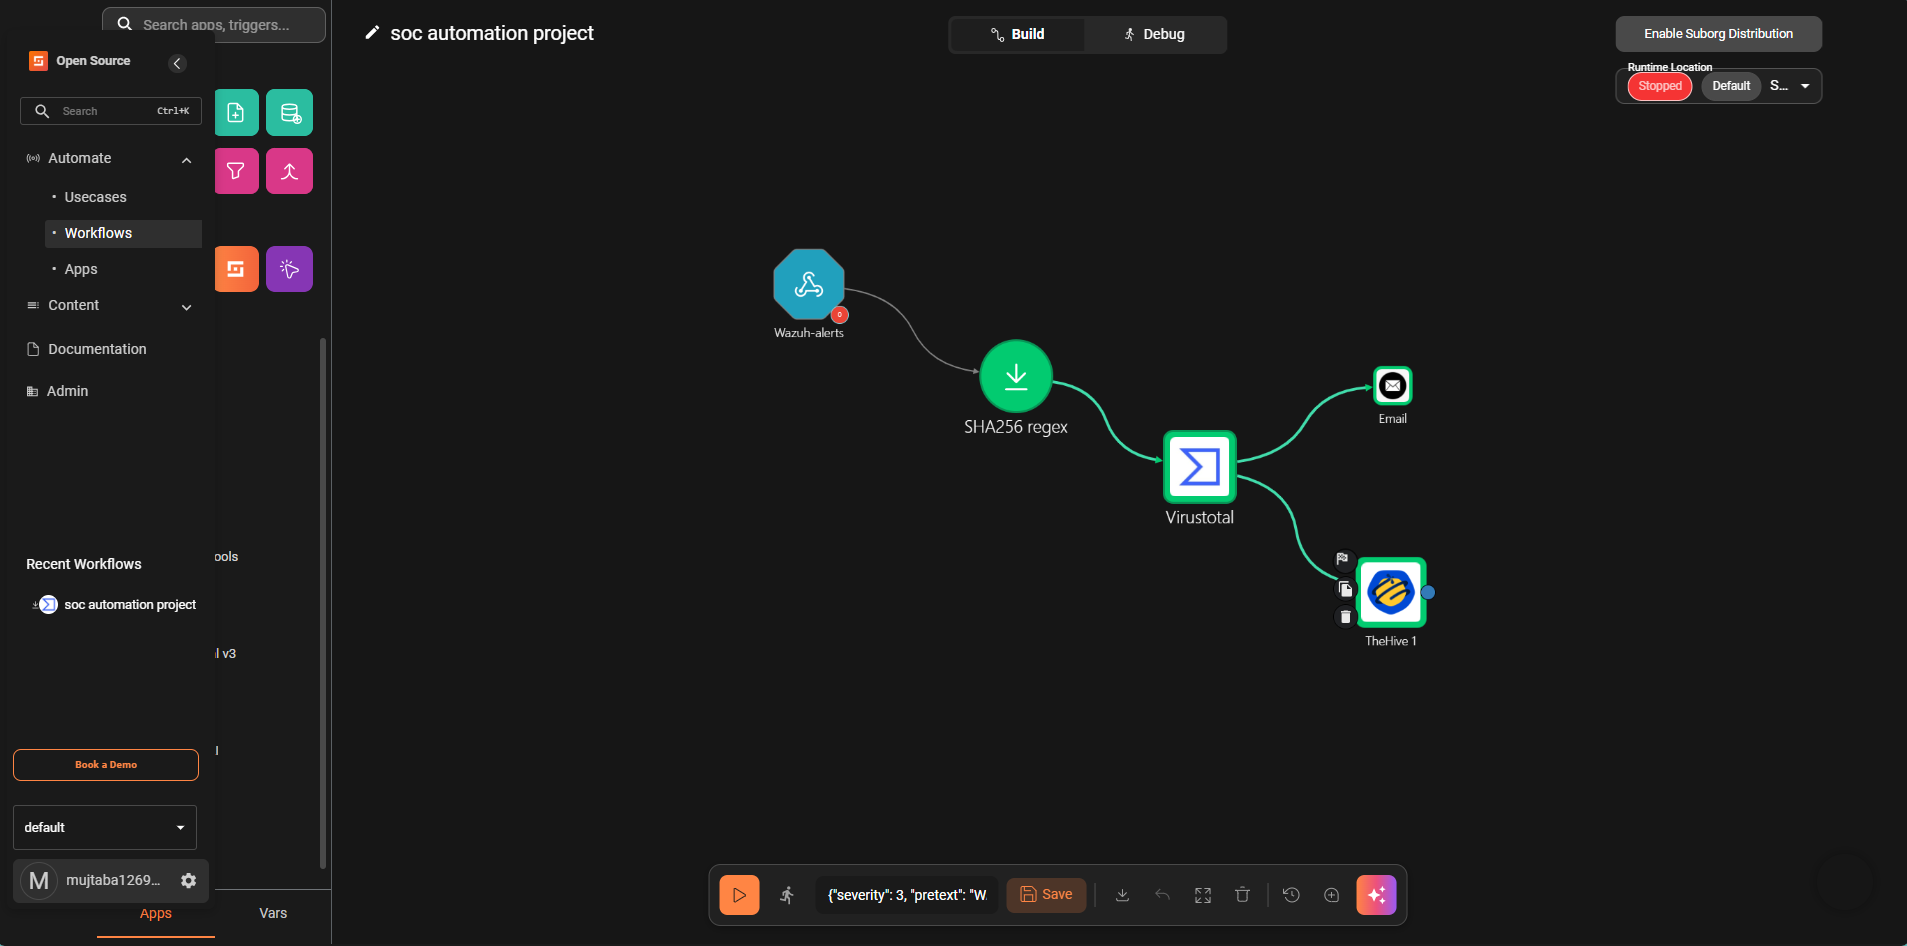Click Enable Suborg Distribution button
The image size is (1907, 946).
coord(1718,34)
